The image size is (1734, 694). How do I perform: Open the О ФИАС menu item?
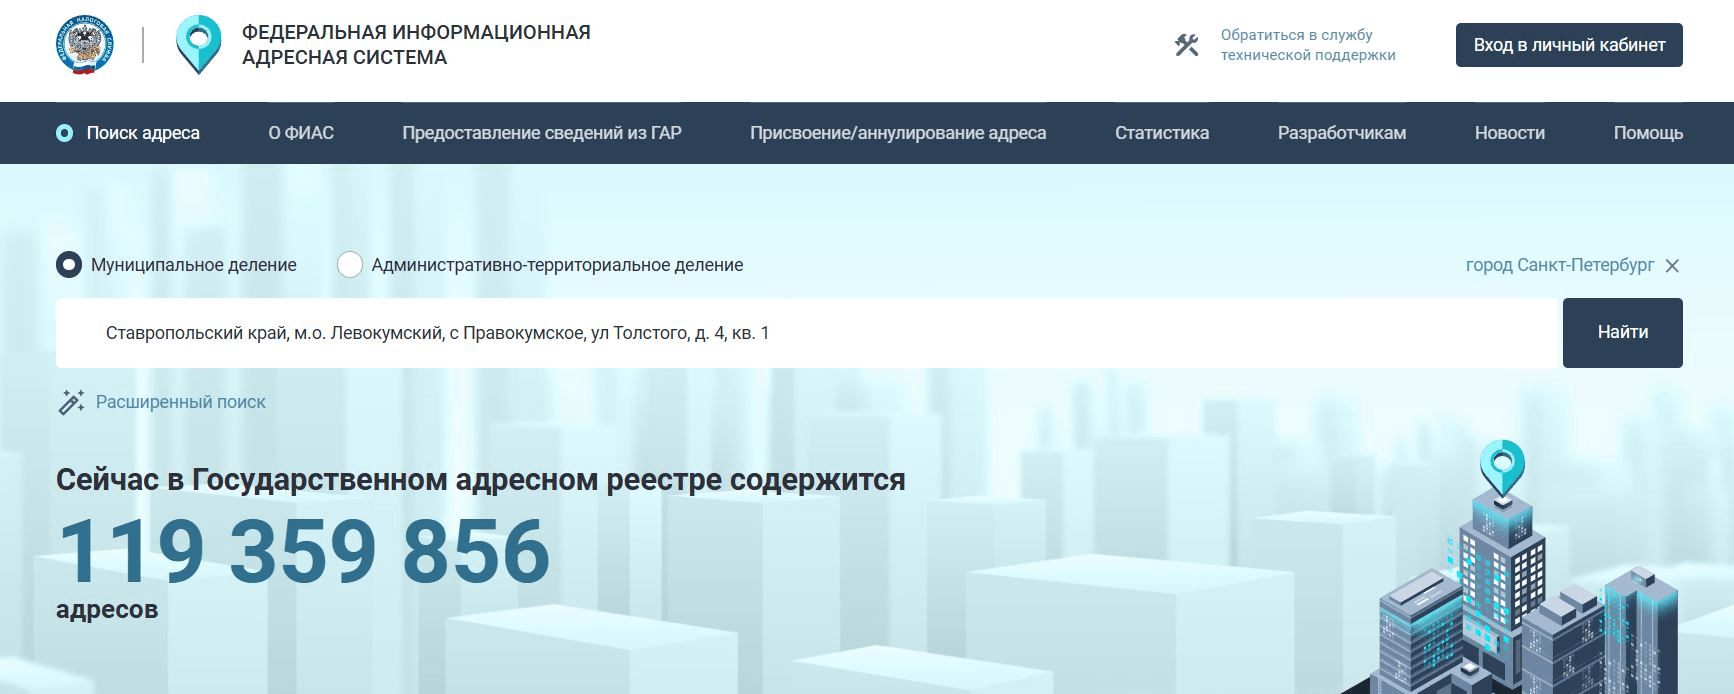pos(301,133)
